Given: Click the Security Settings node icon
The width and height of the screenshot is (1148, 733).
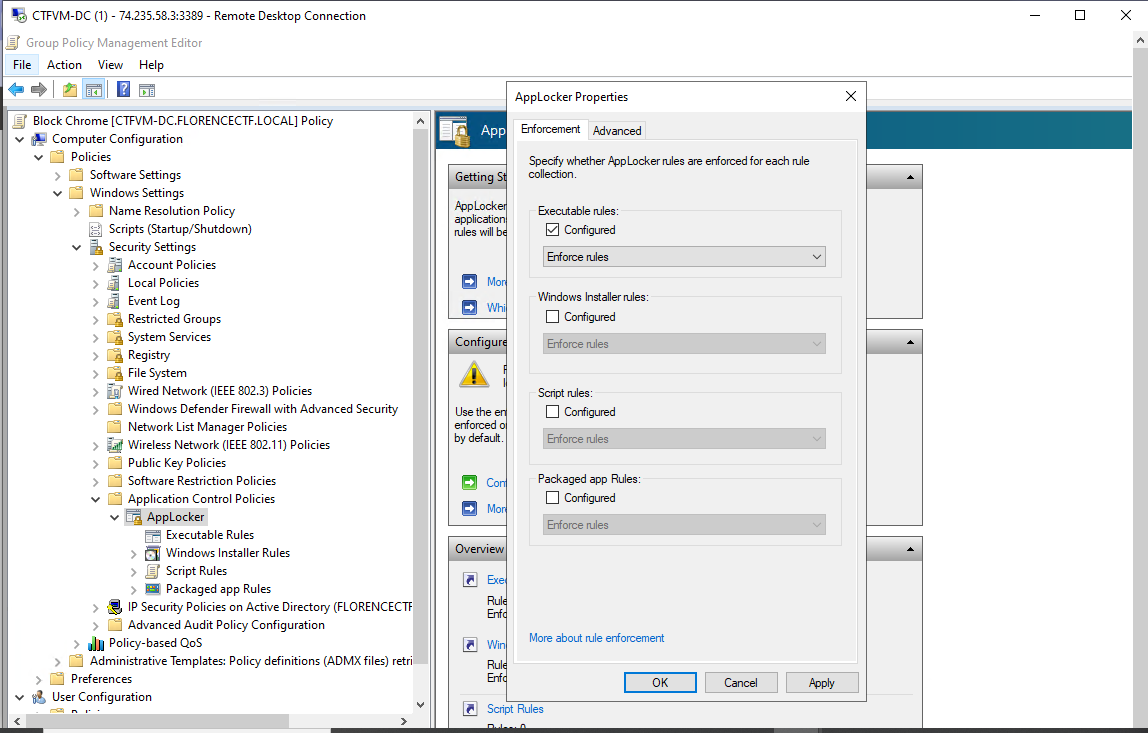Looking at the screenshot, I should click(96, 247).
